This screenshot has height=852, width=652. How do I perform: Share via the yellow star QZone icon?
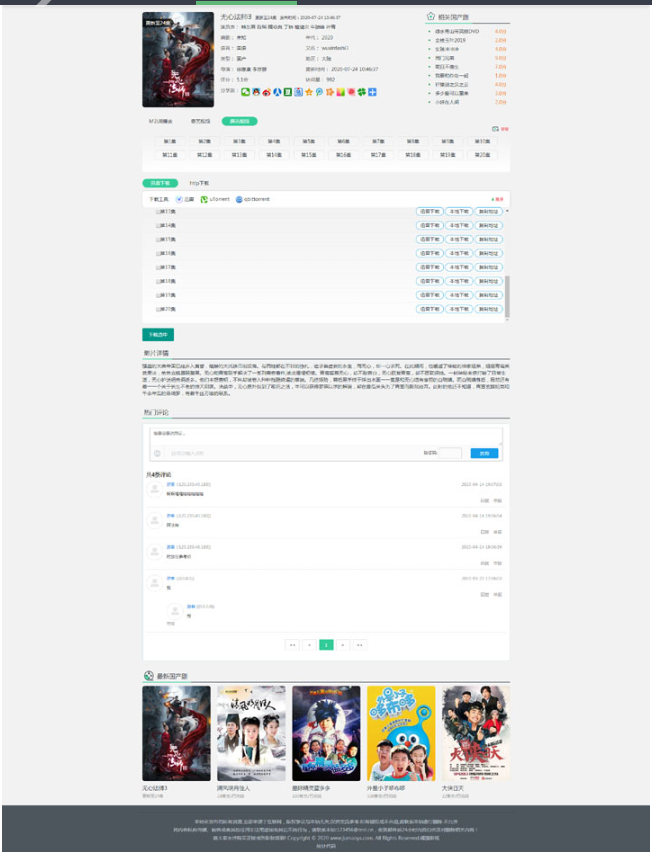309,92
